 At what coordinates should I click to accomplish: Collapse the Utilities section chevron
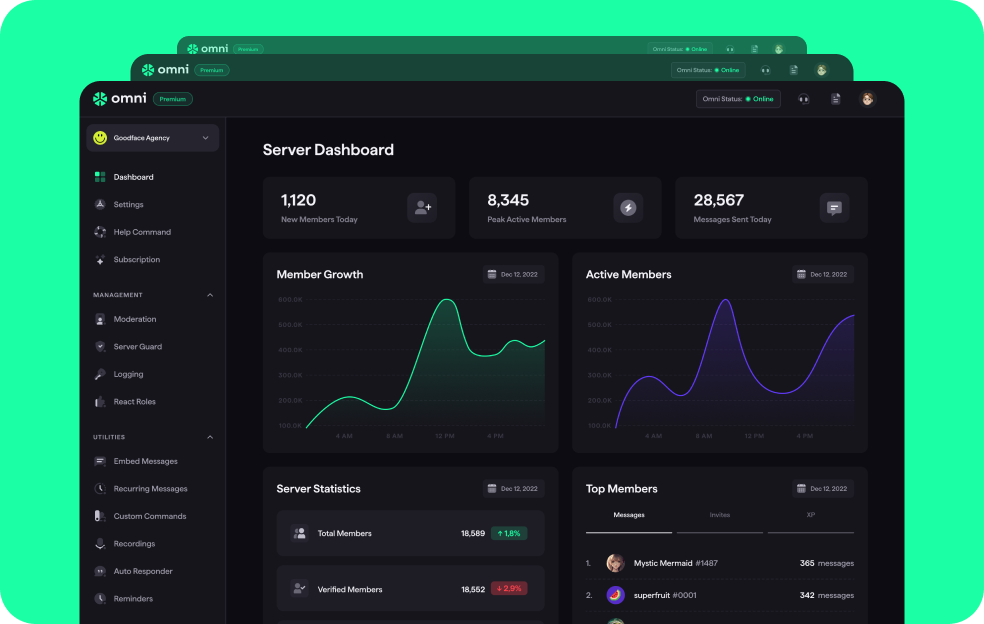coord(210,437)
